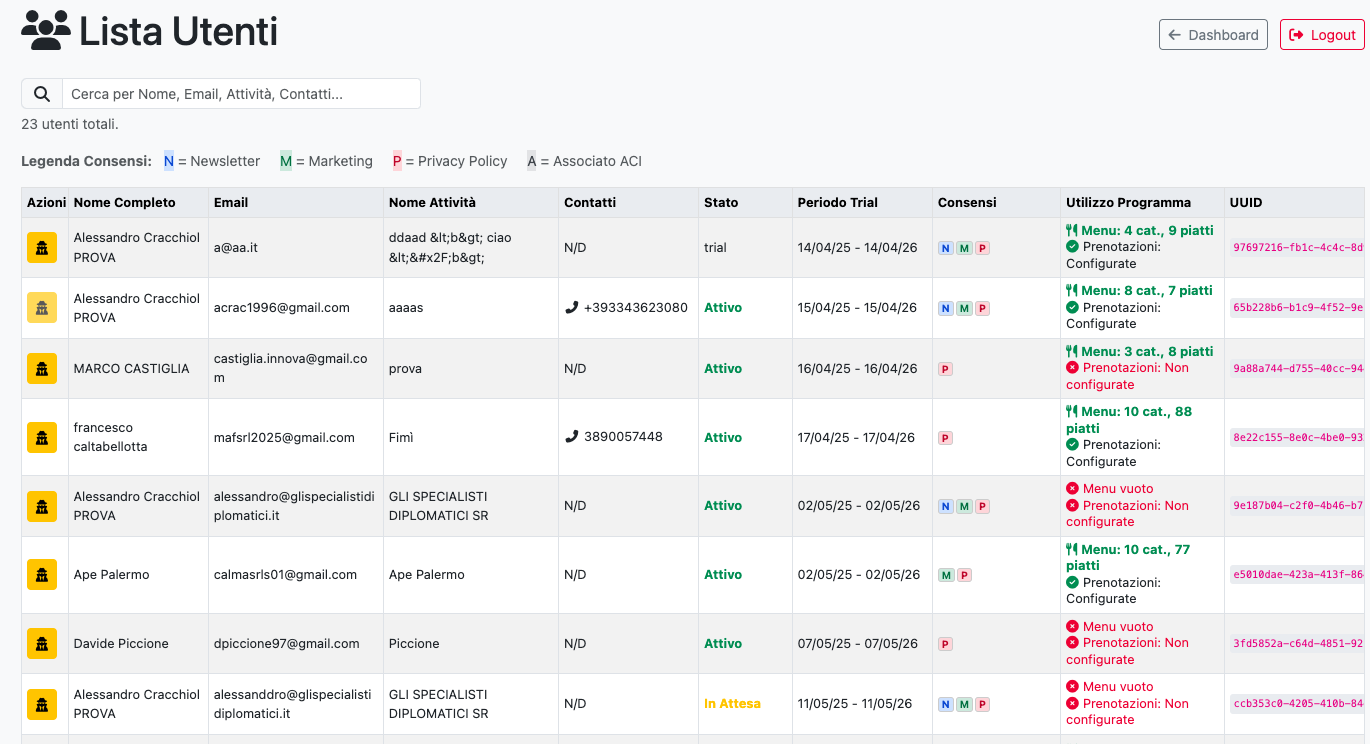The height and width of the screenshot is (744, 1370).
Task: Click action icon for francesco caltabellotta
Action: point(42,438)
